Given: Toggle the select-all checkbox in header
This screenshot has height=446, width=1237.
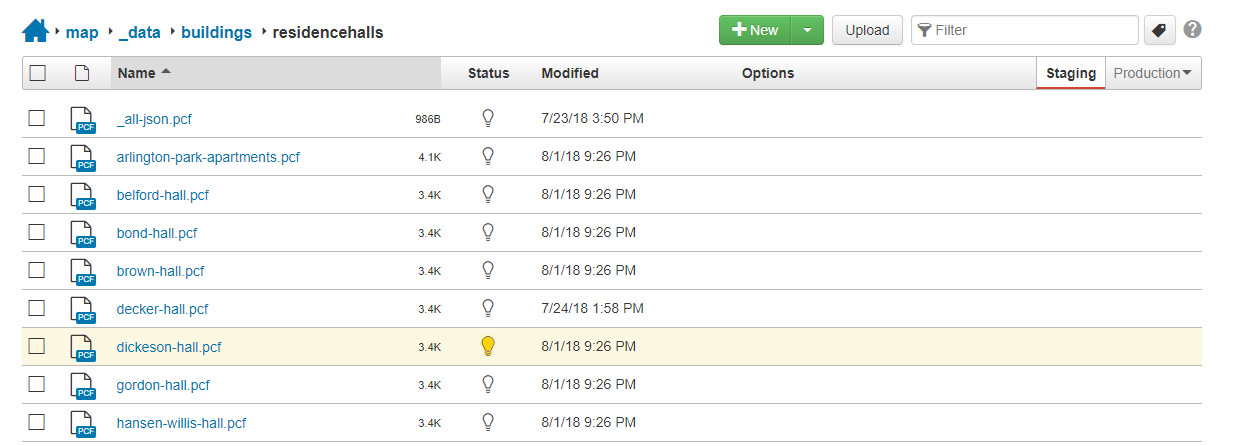Looking at the screenshot, I should coord(37,73).
